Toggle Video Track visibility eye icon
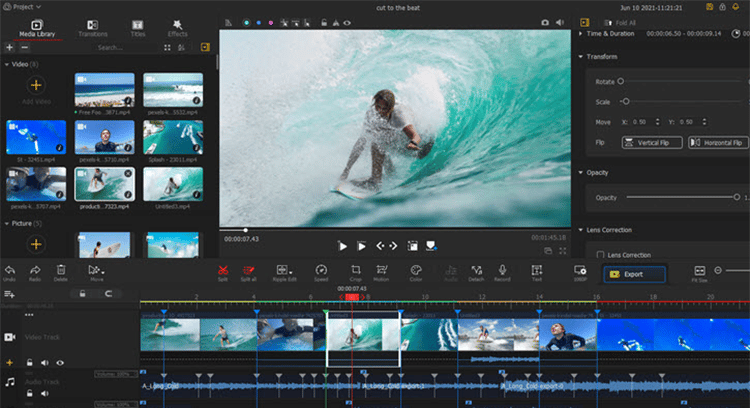This screenshot has height=408, width=750. (x=60, y=362)
